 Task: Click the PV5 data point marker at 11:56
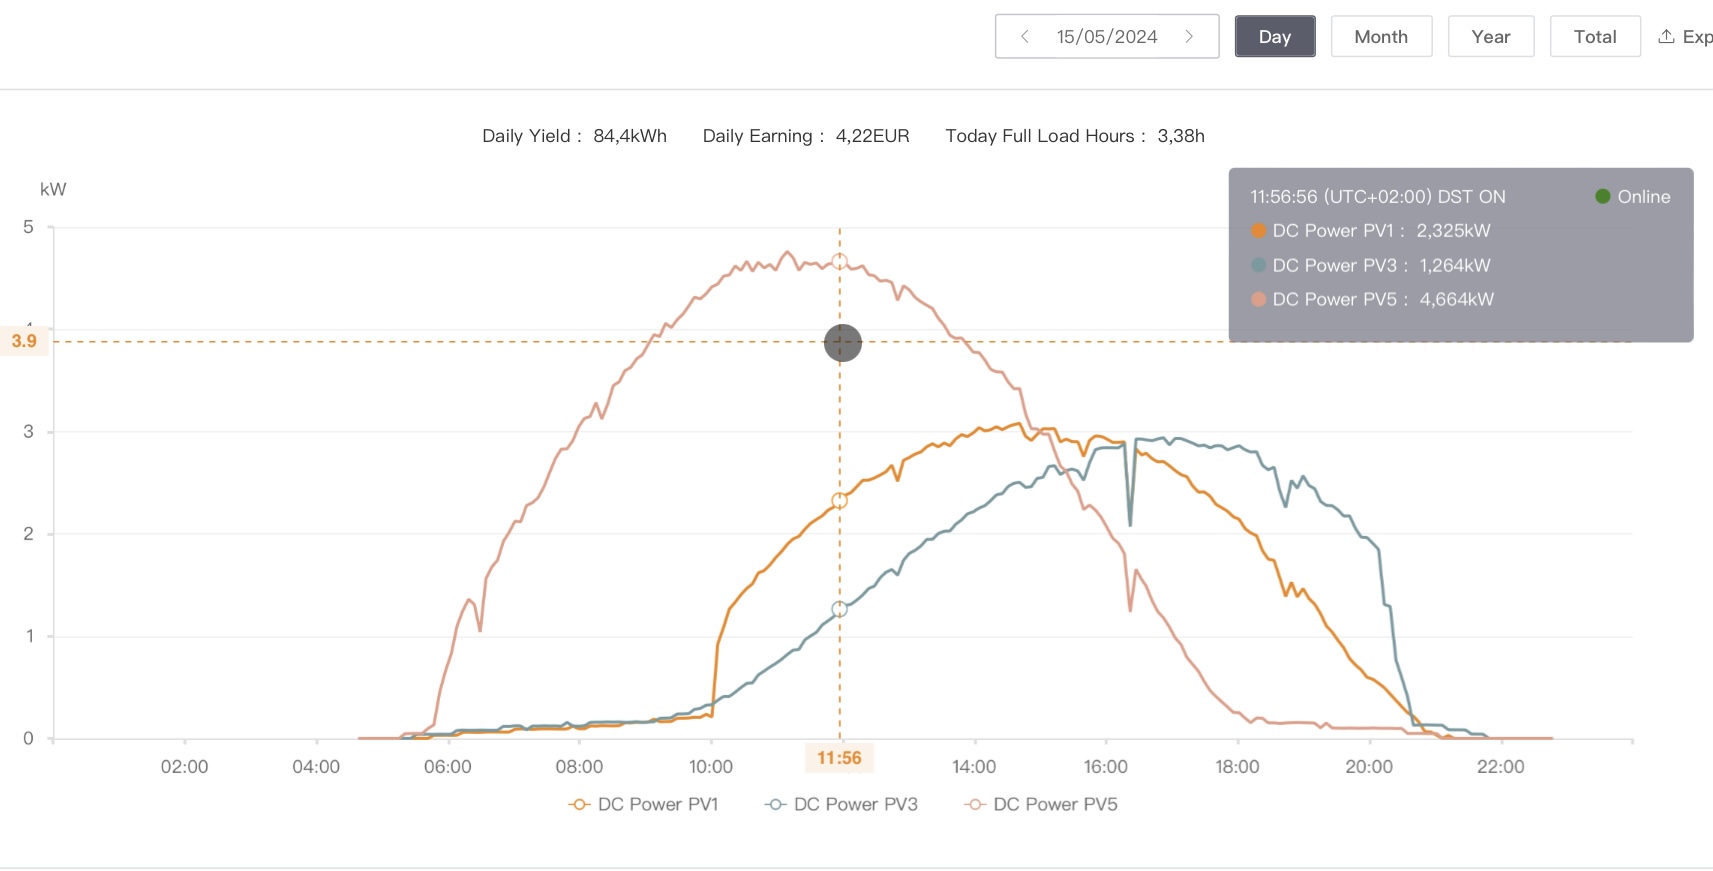(839, 262)
